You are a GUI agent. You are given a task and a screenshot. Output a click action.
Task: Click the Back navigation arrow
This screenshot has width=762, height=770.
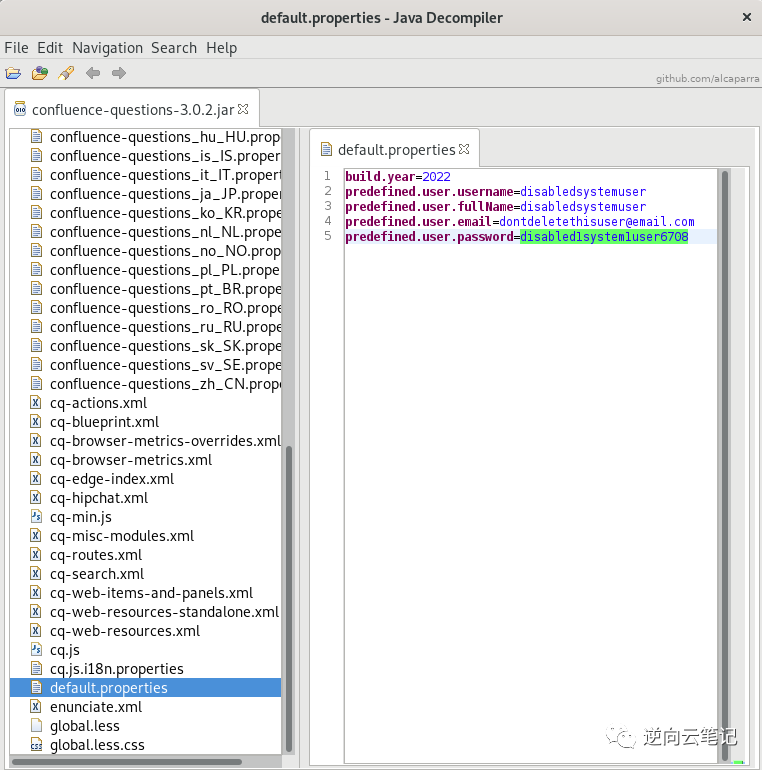click(93, 73)
